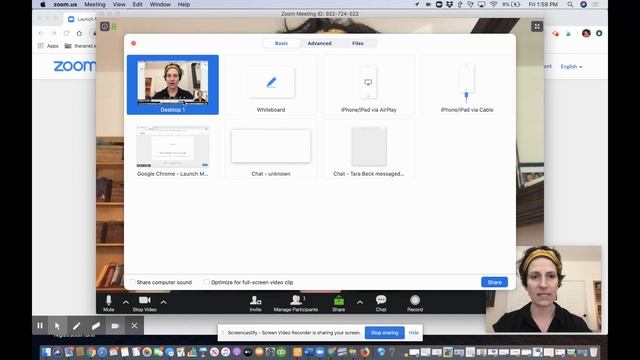Click the blue Share button

(x=494, y=282)
